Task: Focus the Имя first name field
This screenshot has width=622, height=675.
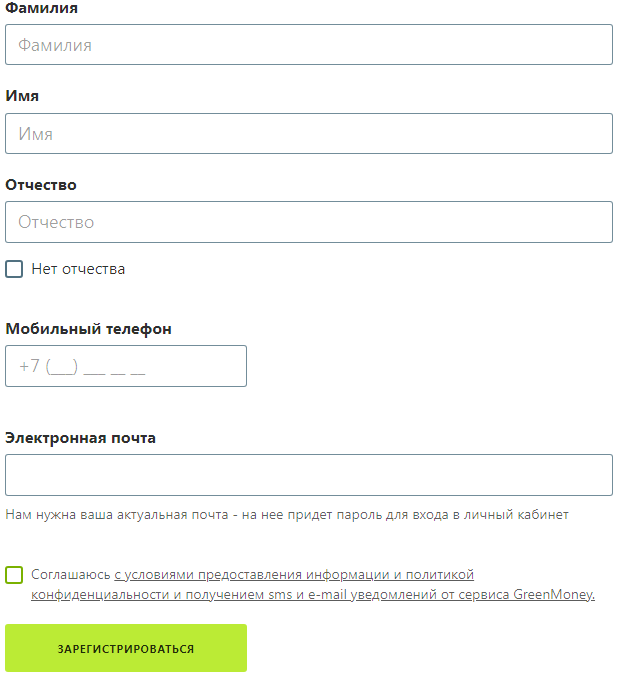Action: [309, 133]
